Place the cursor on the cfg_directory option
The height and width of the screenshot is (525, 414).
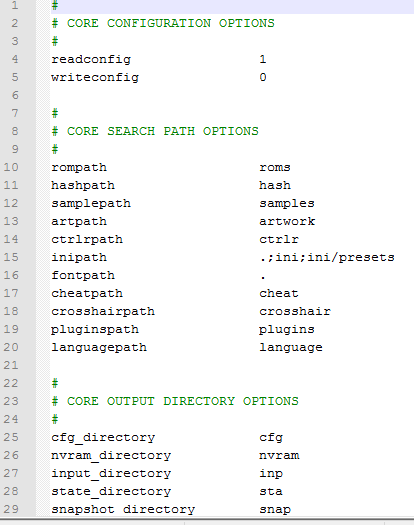(x=103, y=438)
